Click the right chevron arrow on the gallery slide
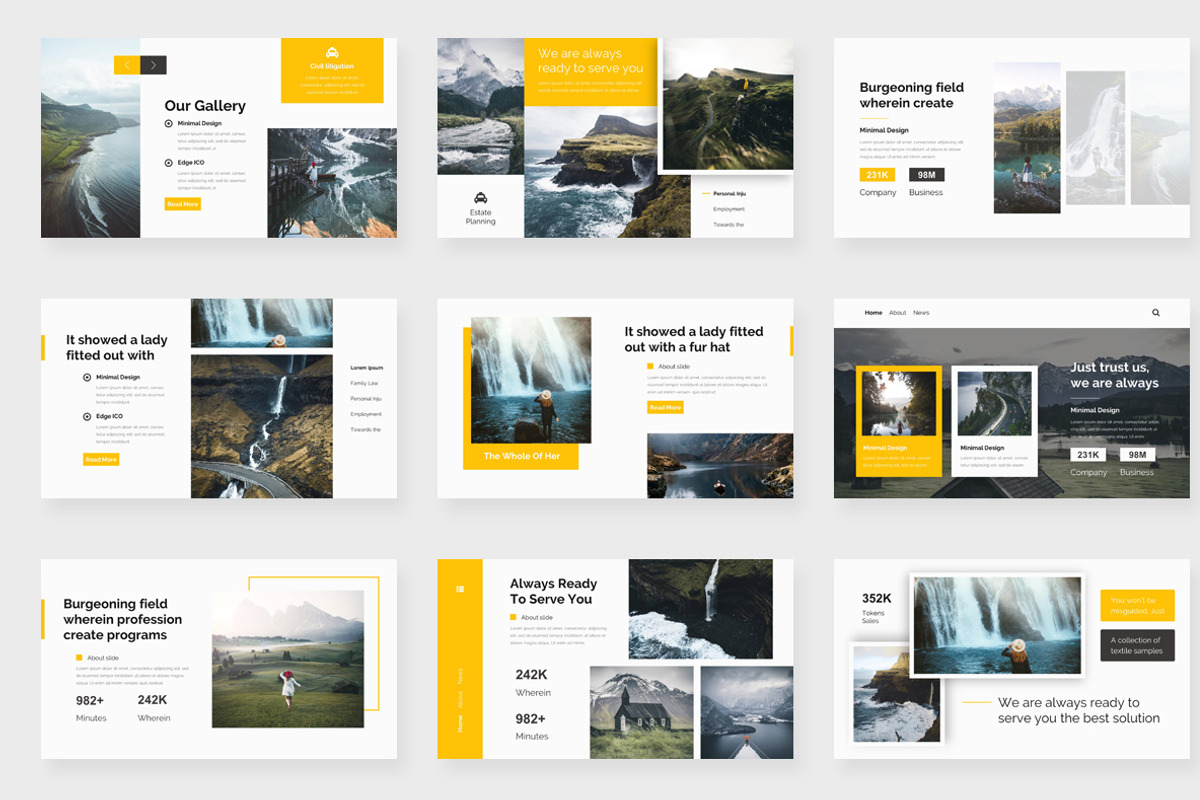The height and width of the screenshot is (800, 1200). click(152, 64)
